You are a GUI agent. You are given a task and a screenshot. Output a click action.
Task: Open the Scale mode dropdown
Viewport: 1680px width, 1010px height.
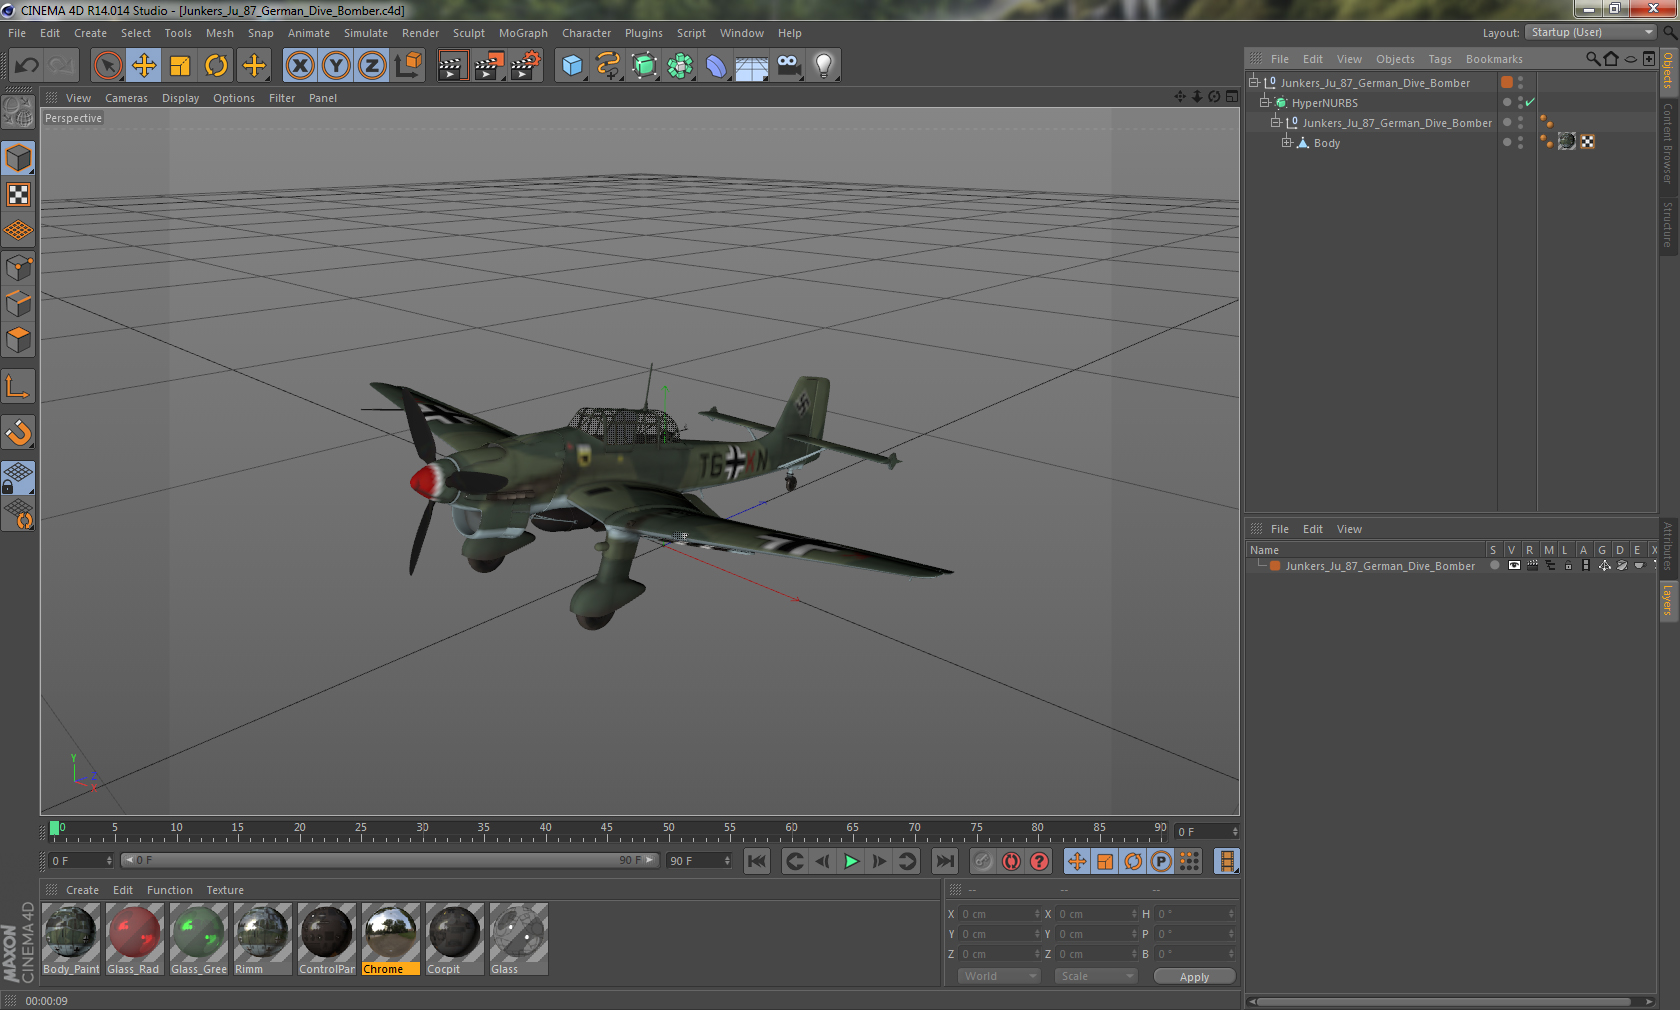click(1096, 976)
